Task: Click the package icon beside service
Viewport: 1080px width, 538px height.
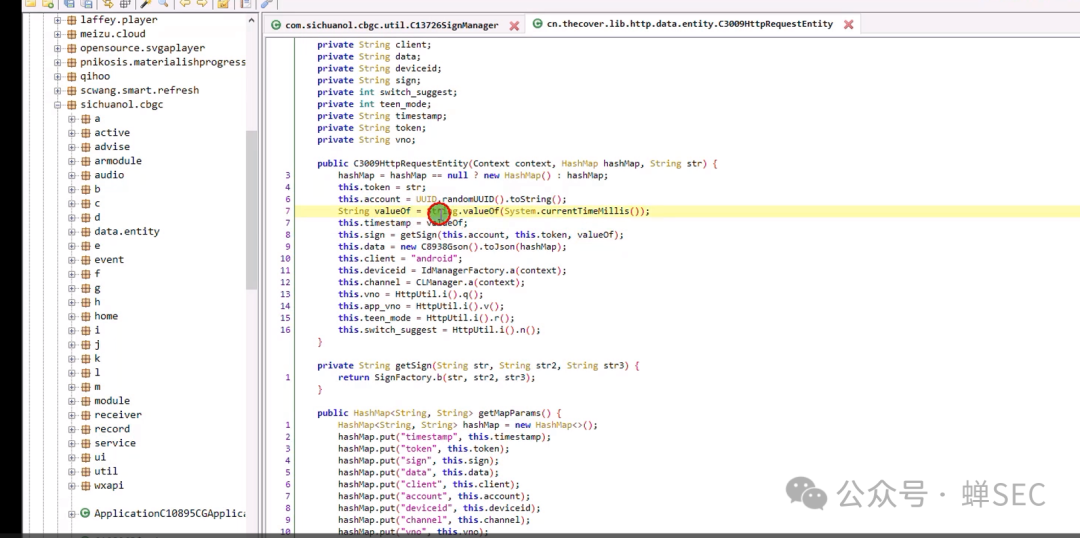Action: (85, 443)
